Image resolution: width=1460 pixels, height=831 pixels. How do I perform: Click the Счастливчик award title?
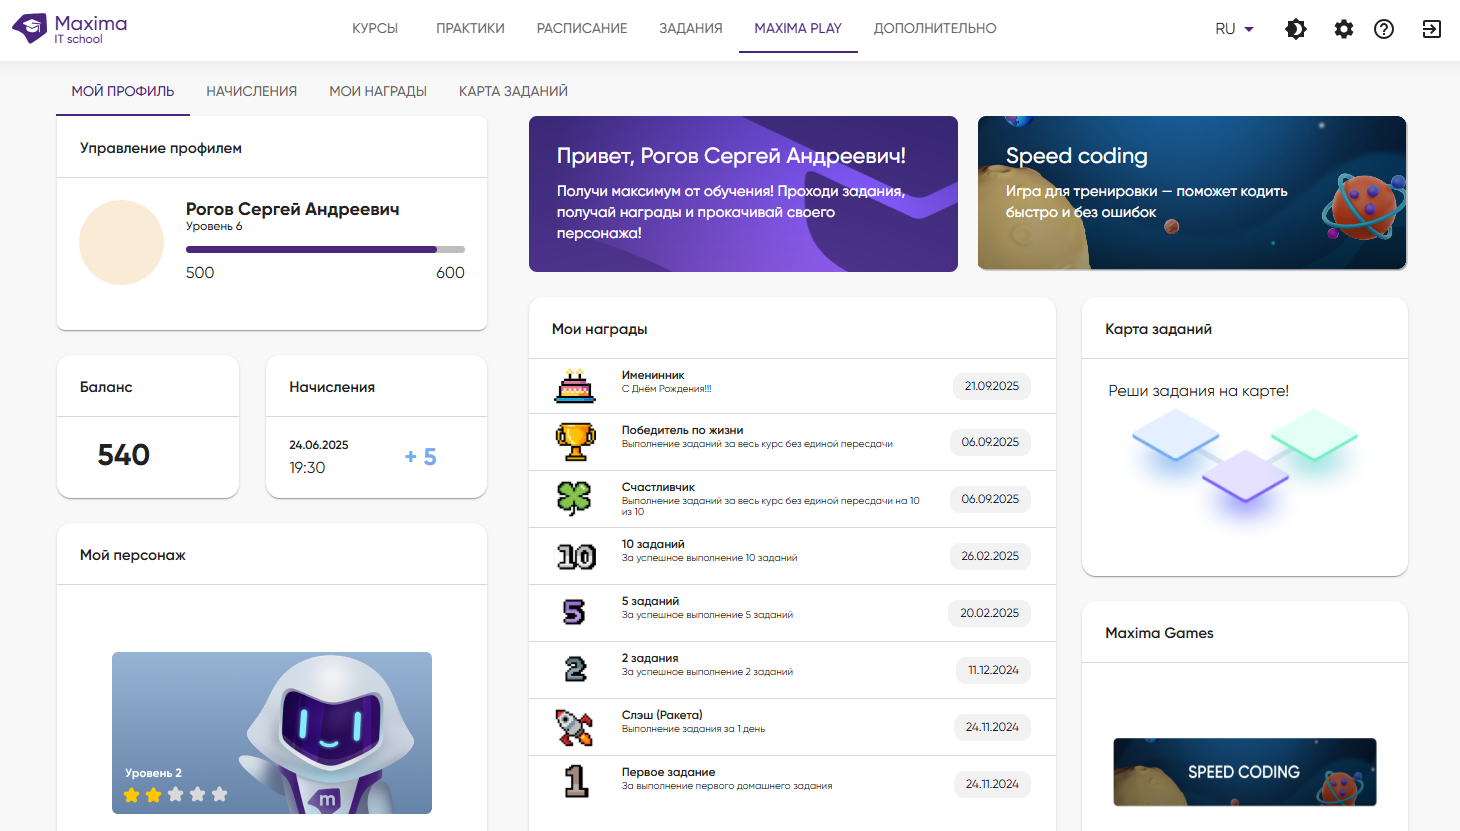click(658, 488)
